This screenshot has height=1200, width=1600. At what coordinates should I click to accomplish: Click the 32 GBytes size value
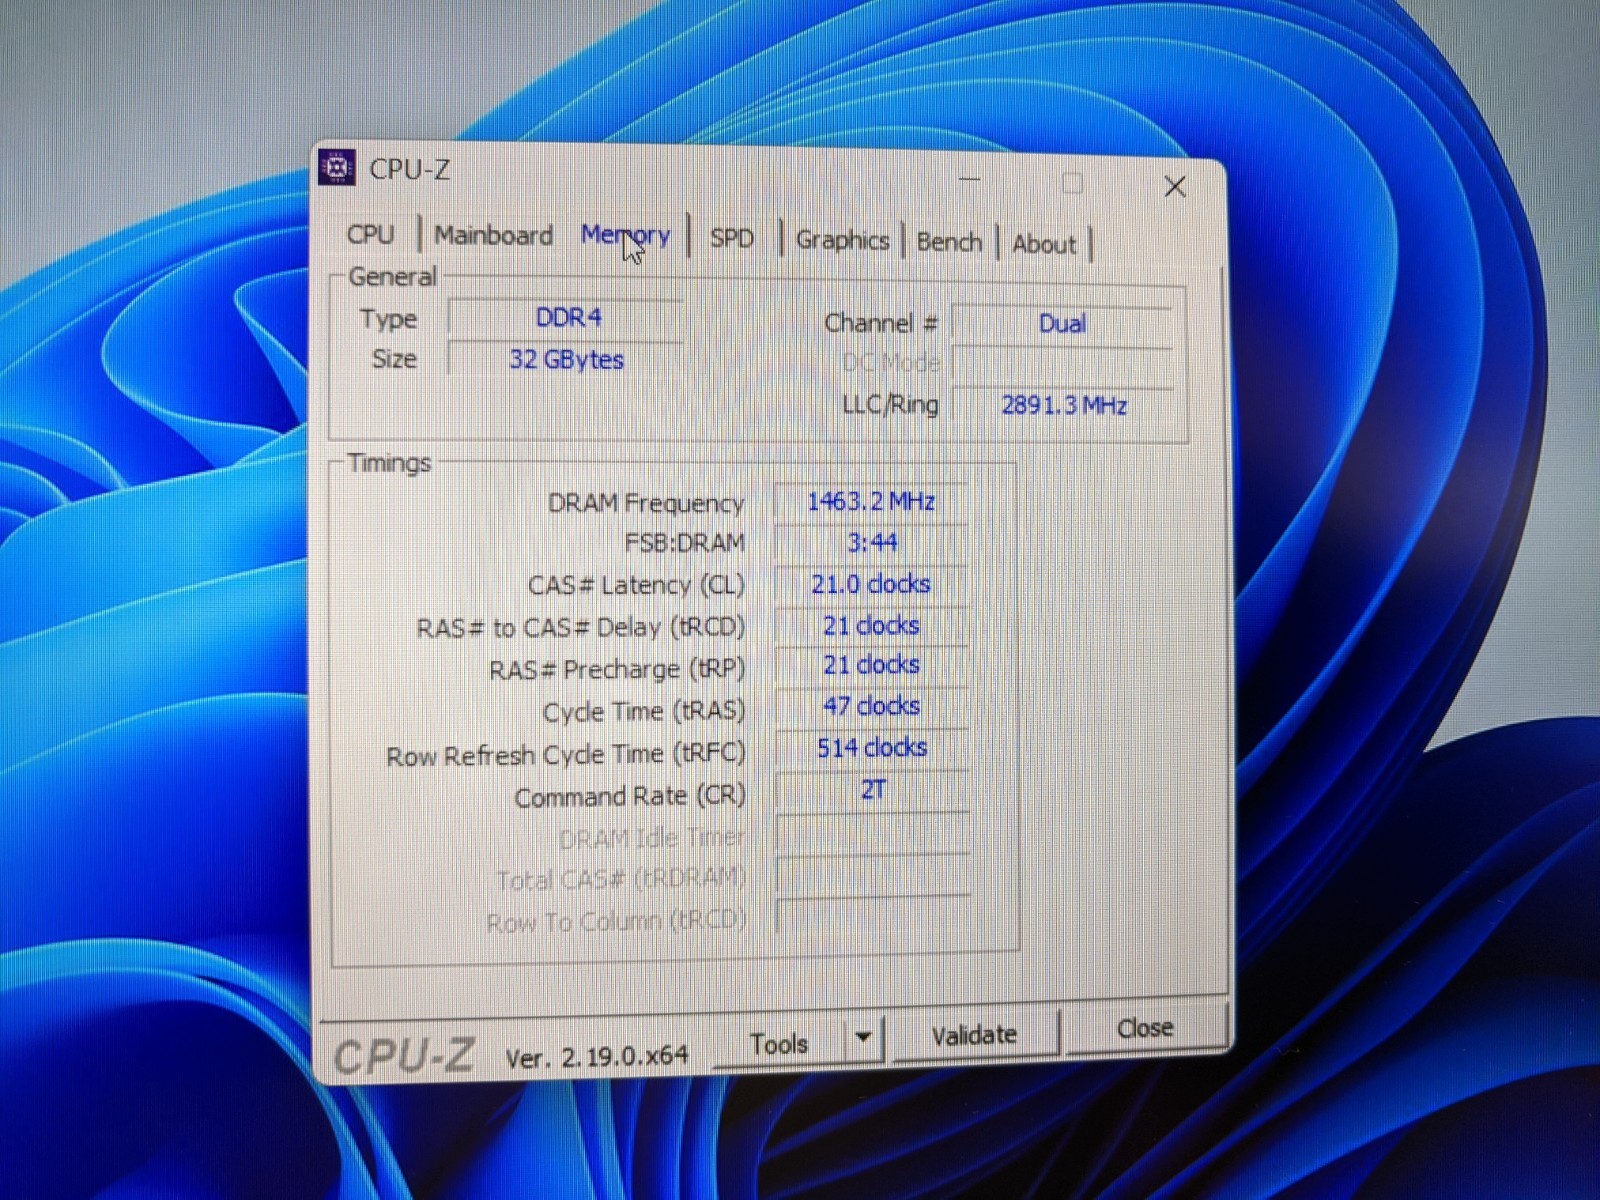coord(566,359)
